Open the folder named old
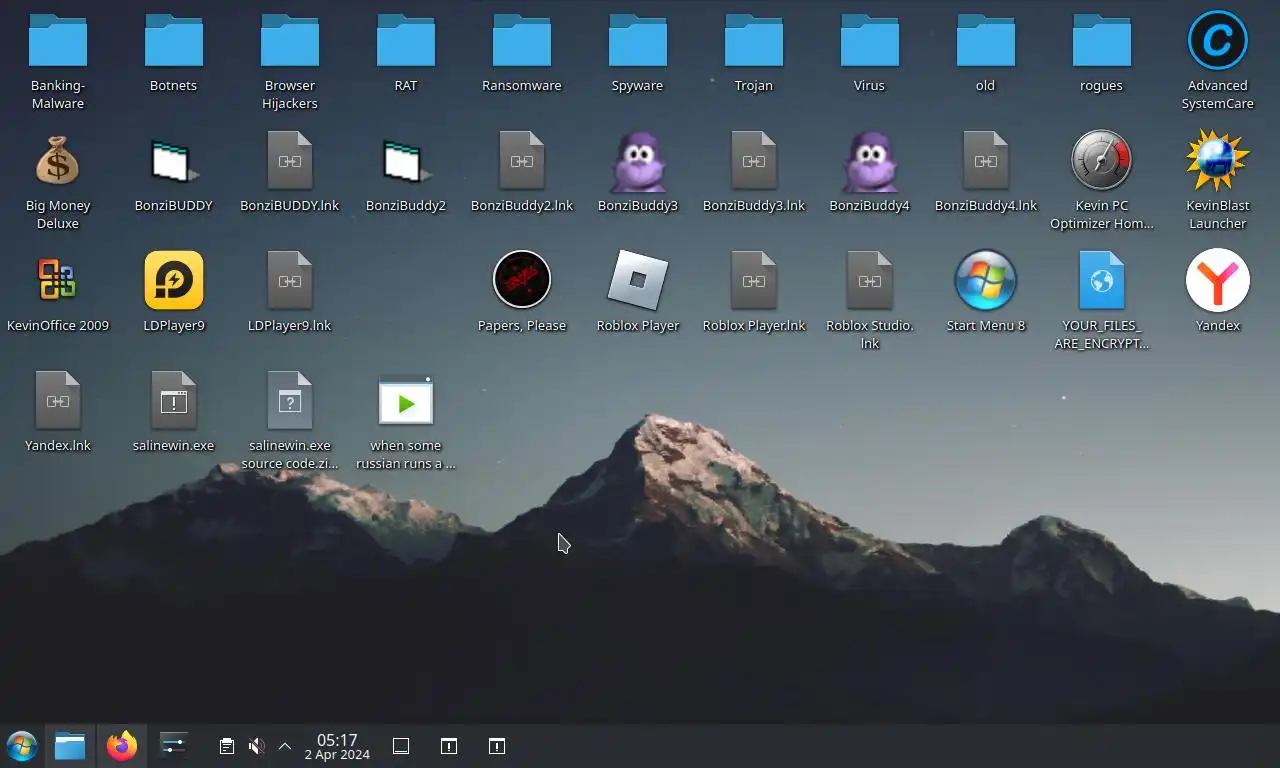 click(986, 41)
